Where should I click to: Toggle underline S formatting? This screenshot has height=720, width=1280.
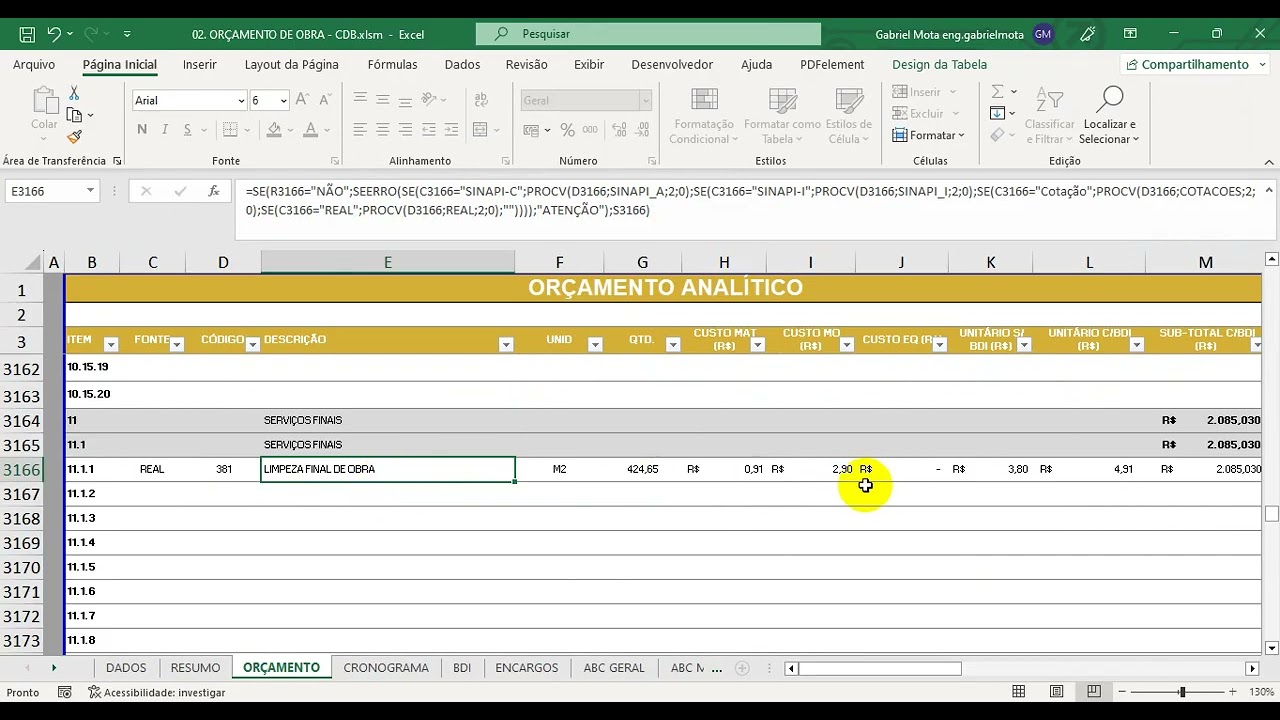coord(186,130)
